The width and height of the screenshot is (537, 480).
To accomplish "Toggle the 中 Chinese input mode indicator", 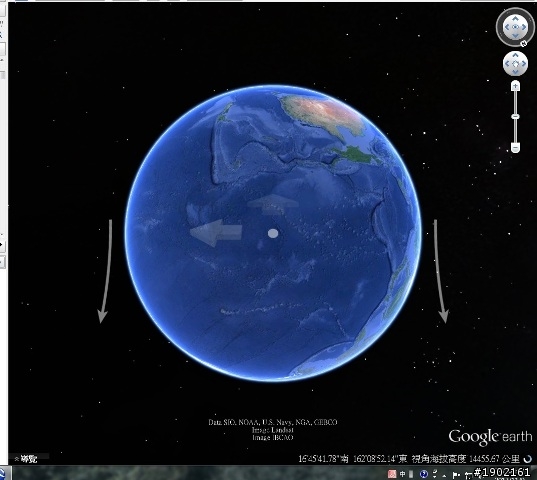I will coord(403,474).
